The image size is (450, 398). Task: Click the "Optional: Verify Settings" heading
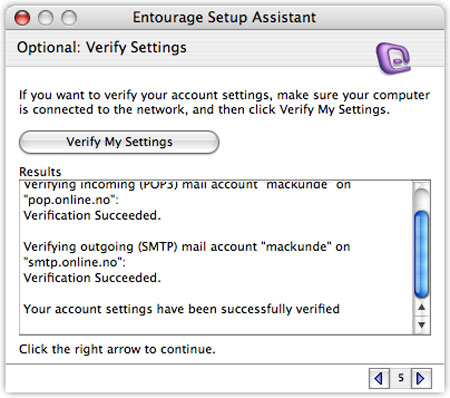tap(102, 47)
